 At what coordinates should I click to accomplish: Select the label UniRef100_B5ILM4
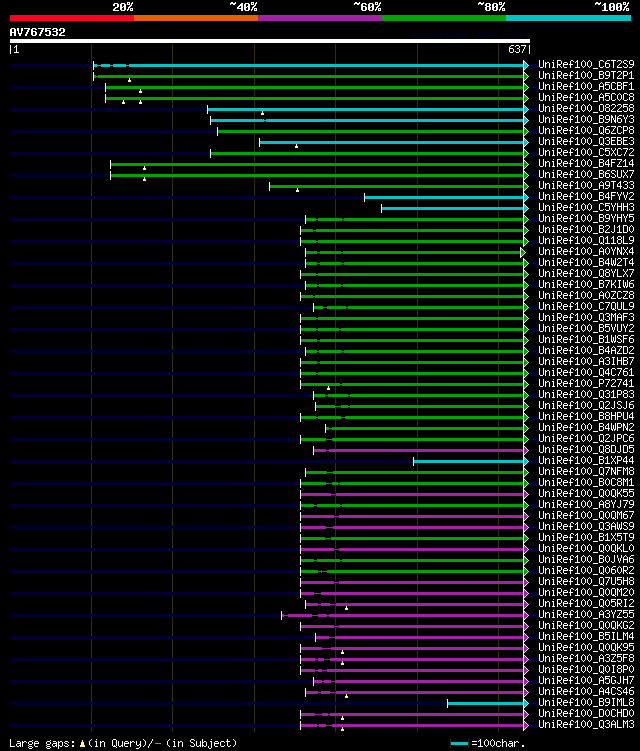(586, 637)
